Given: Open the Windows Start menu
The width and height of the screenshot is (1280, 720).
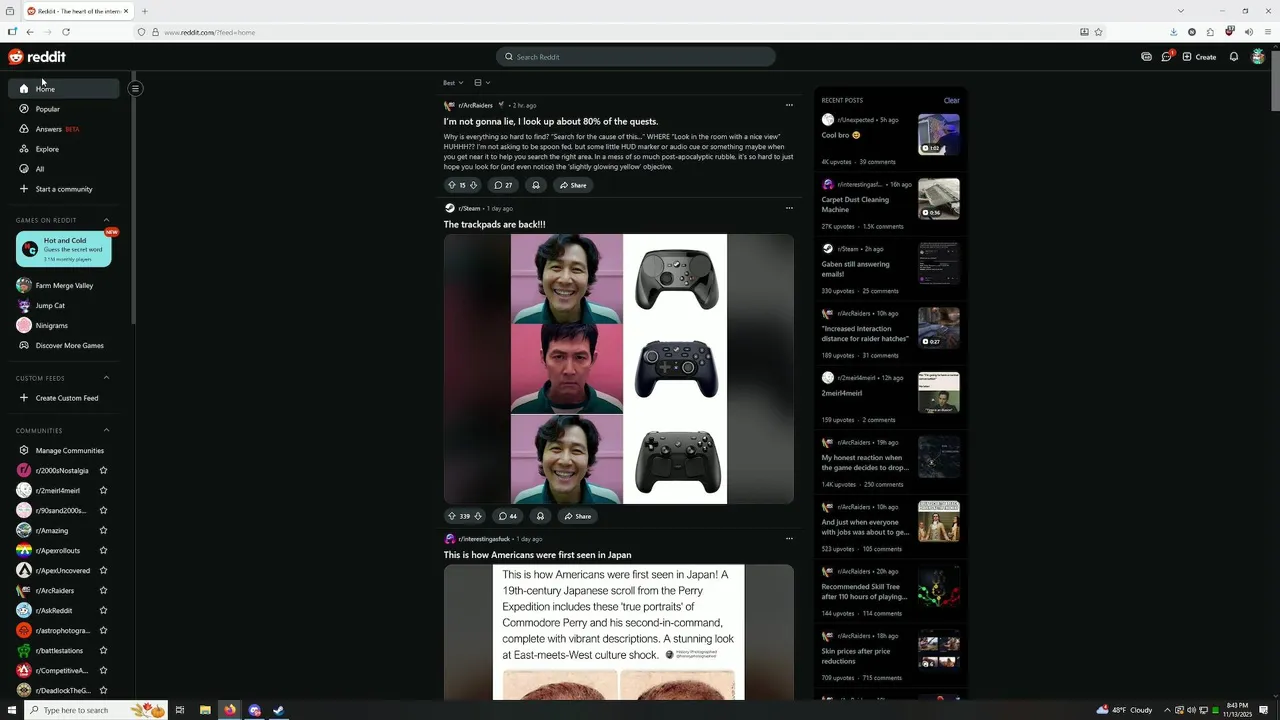Looking at the screenshot, I should [10, 710].
